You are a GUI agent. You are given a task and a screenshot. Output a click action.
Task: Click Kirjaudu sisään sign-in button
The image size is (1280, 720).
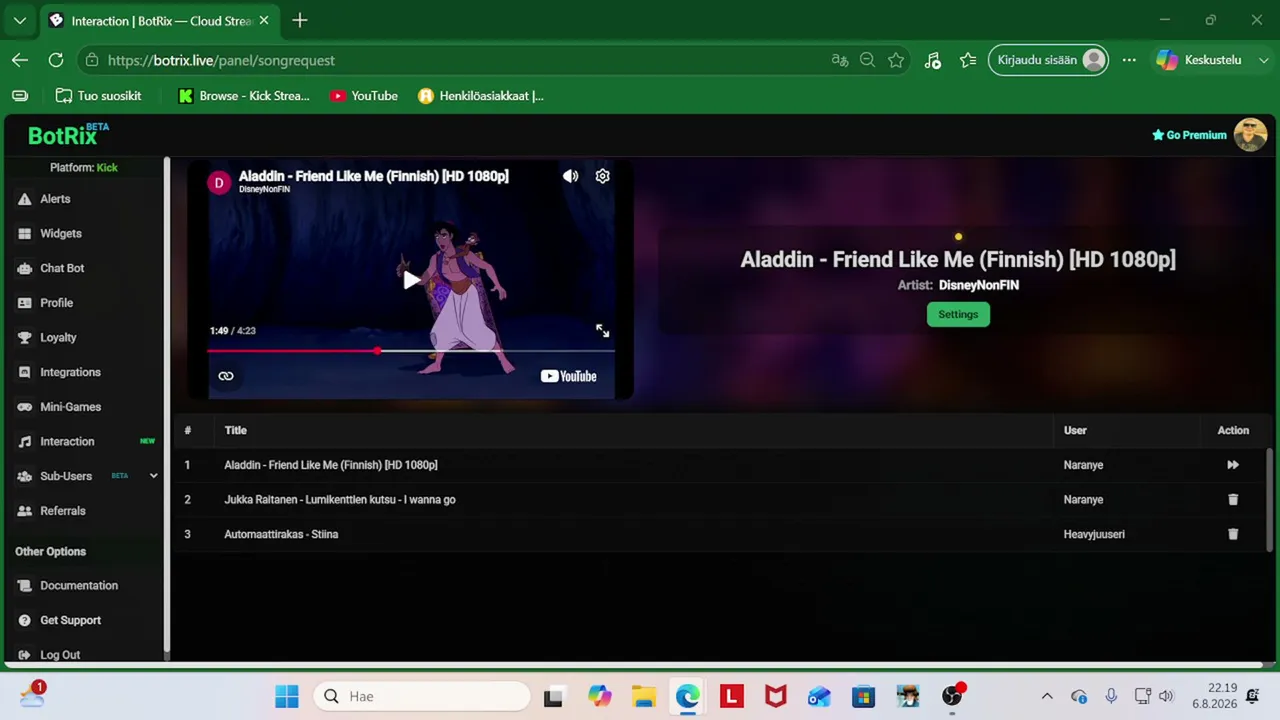(1049, 60)
